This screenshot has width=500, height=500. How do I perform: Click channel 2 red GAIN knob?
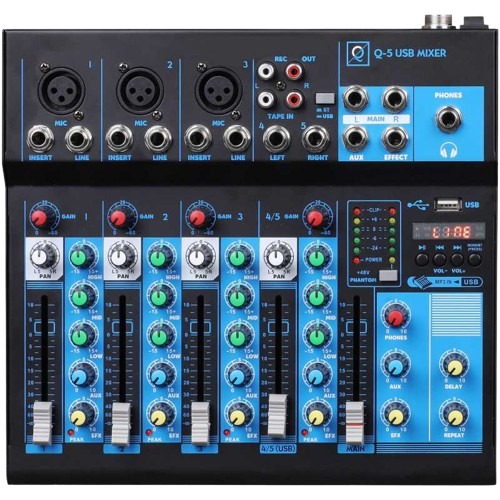pyautogui.click(x=118, y=217)
